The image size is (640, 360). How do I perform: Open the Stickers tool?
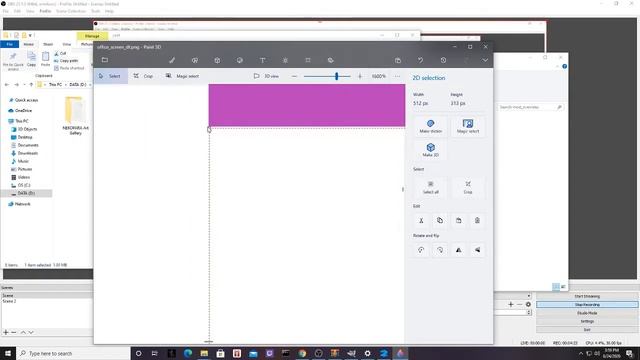click(x=240, y=60)
